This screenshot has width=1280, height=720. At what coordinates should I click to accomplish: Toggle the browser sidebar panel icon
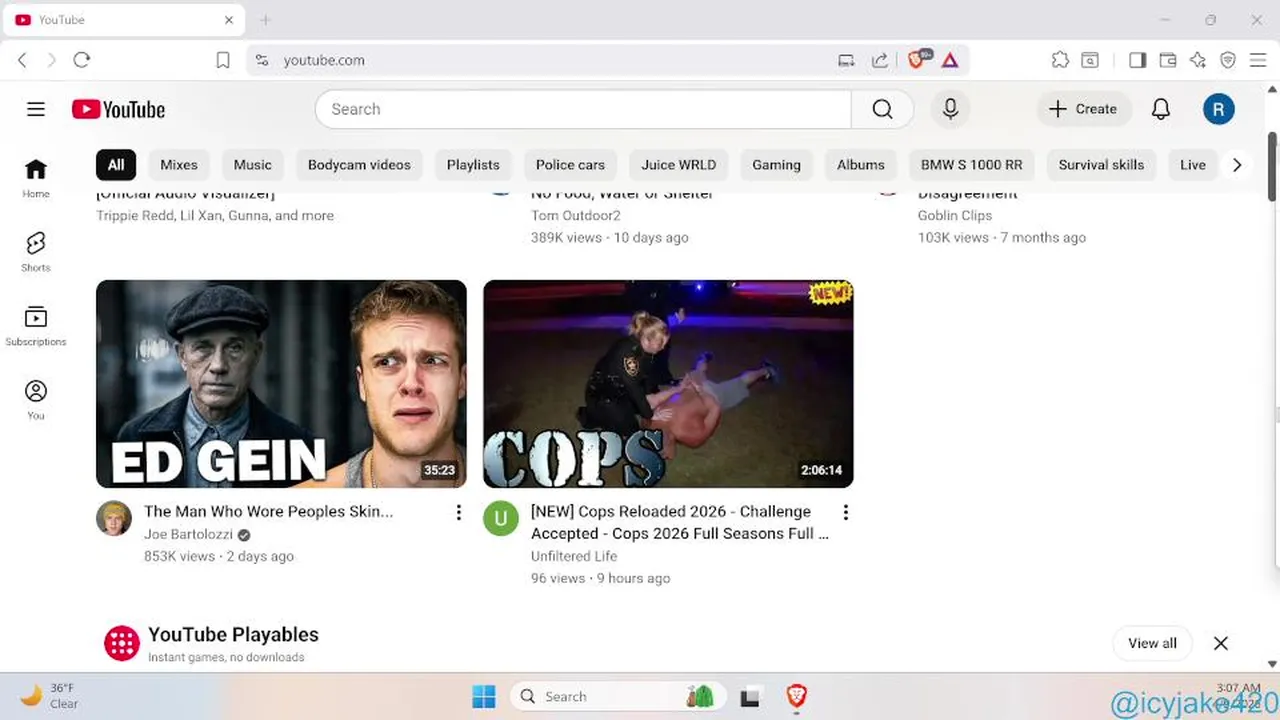pos(1137,60)
